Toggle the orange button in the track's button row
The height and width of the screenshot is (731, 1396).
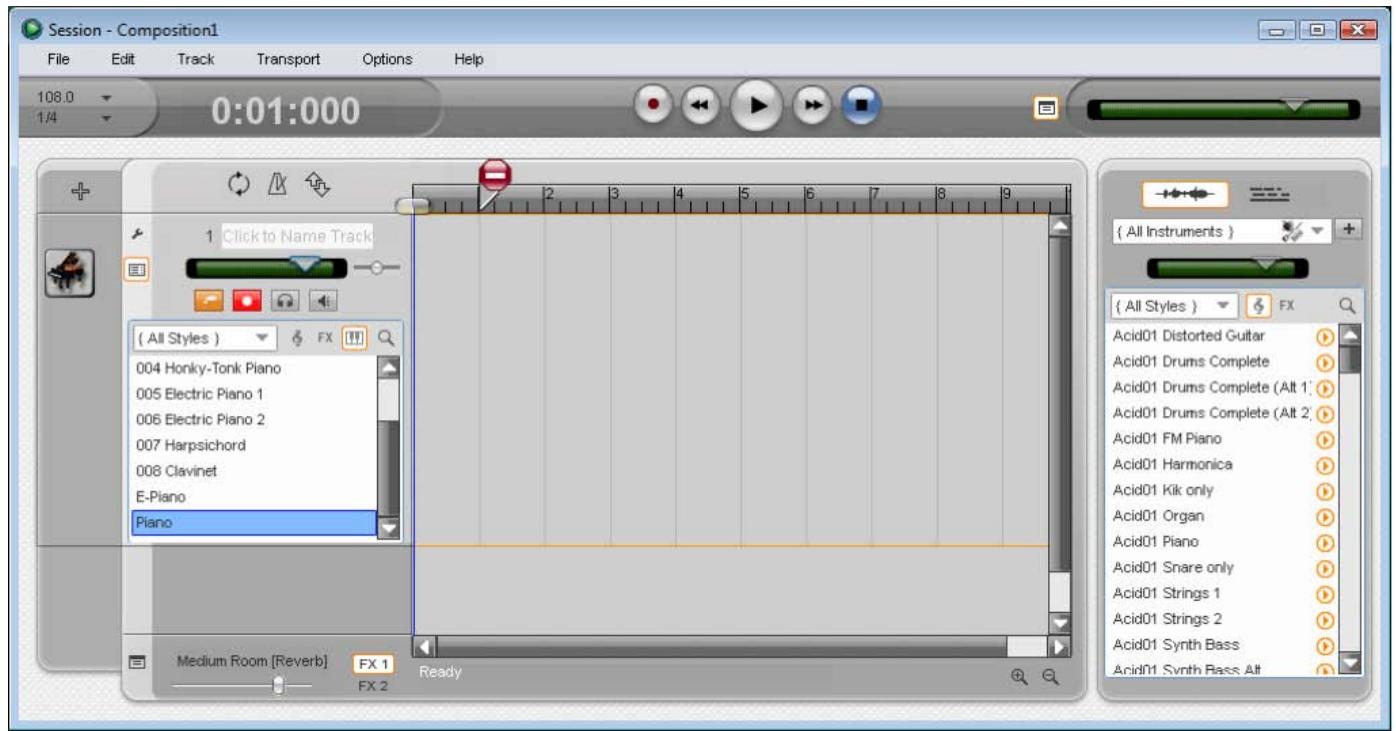click(x=209, y=300)
